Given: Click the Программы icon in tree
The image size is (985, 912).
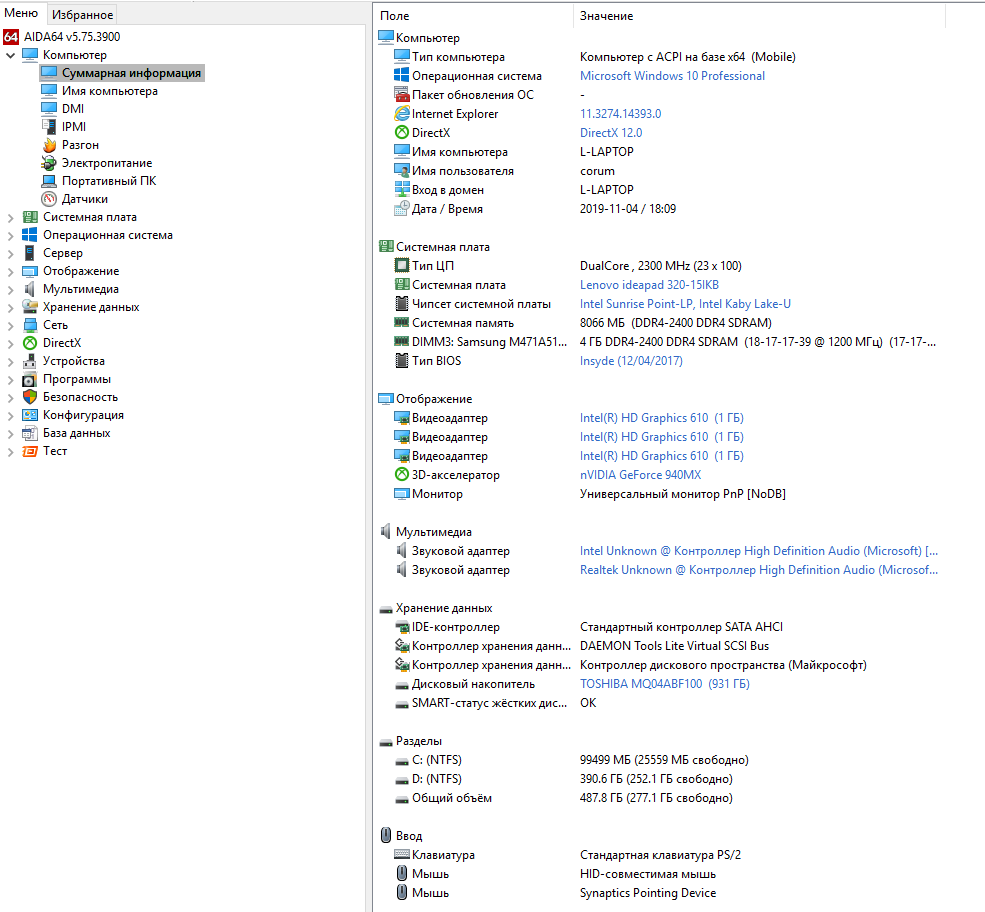Looking at the screenshot, I should tap(30, 379).
